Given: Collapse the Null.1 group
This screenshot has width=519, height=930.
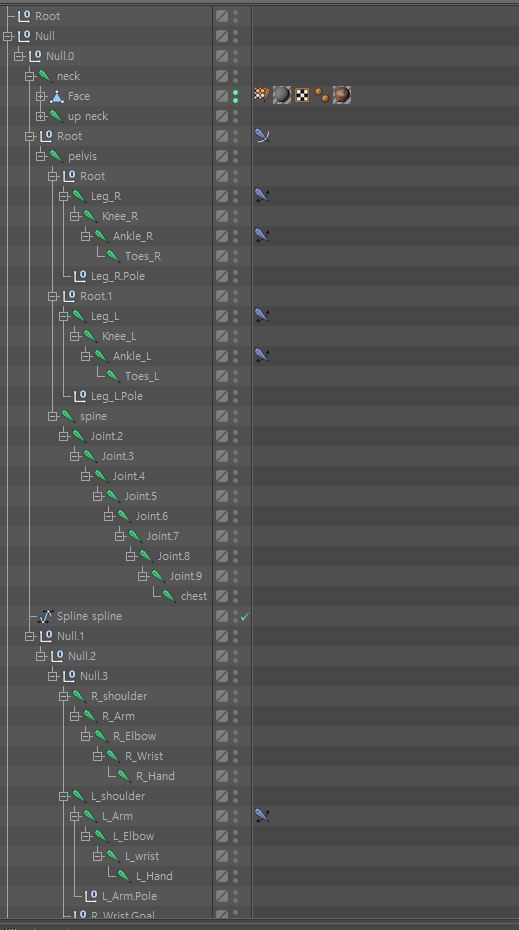Looking at the screenshot, I should [30, 636].
